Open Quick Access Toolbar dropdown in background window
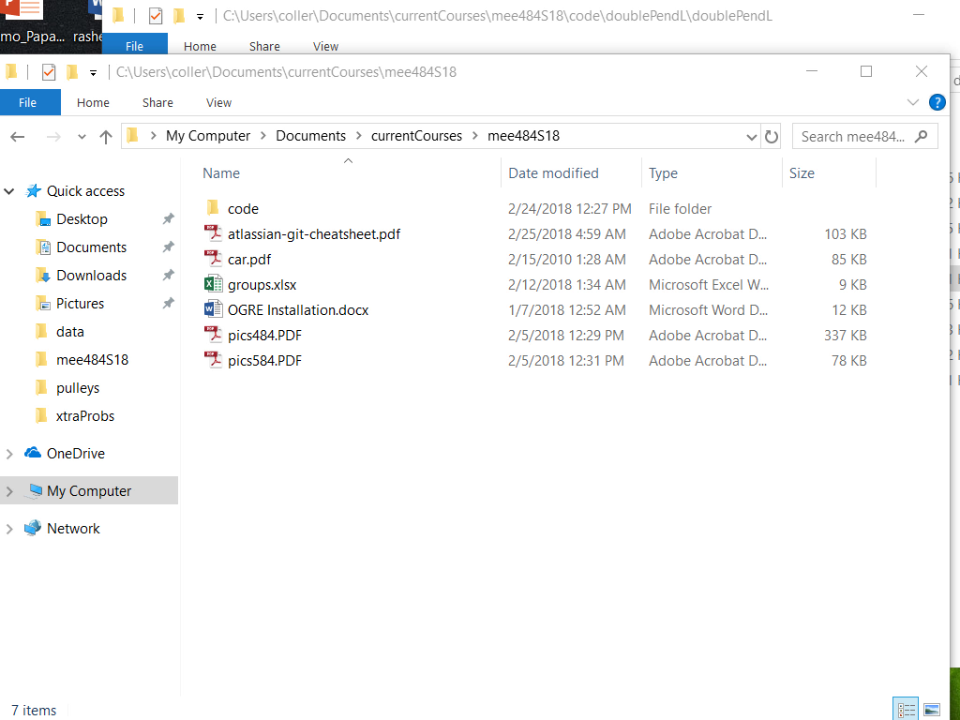 tap(200, 17)
